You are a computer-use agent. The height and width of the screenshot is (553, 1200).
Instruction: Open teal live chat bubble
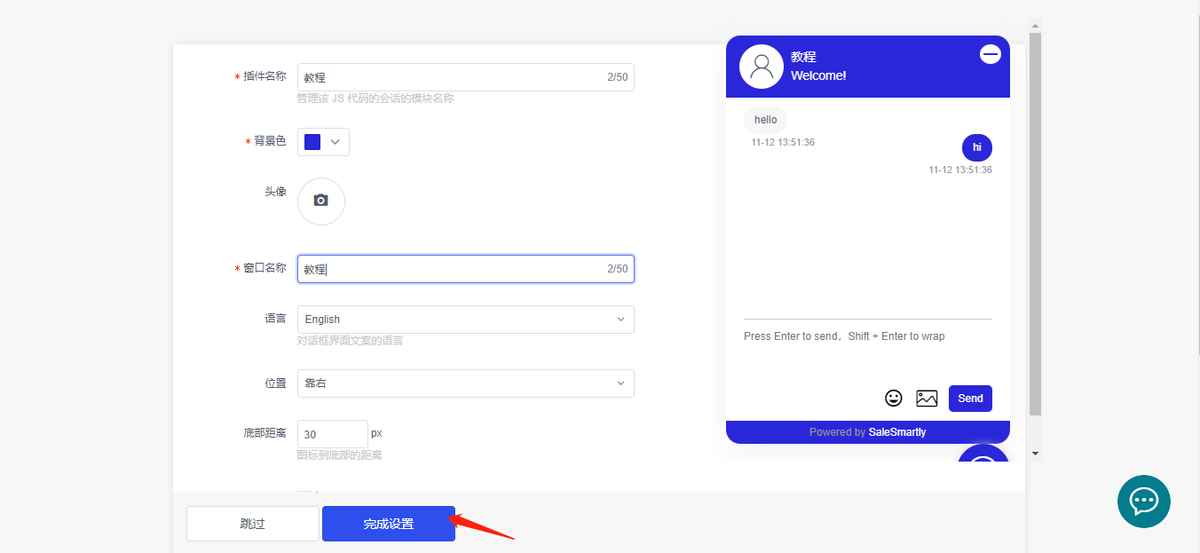click(x=1143, y=501)
